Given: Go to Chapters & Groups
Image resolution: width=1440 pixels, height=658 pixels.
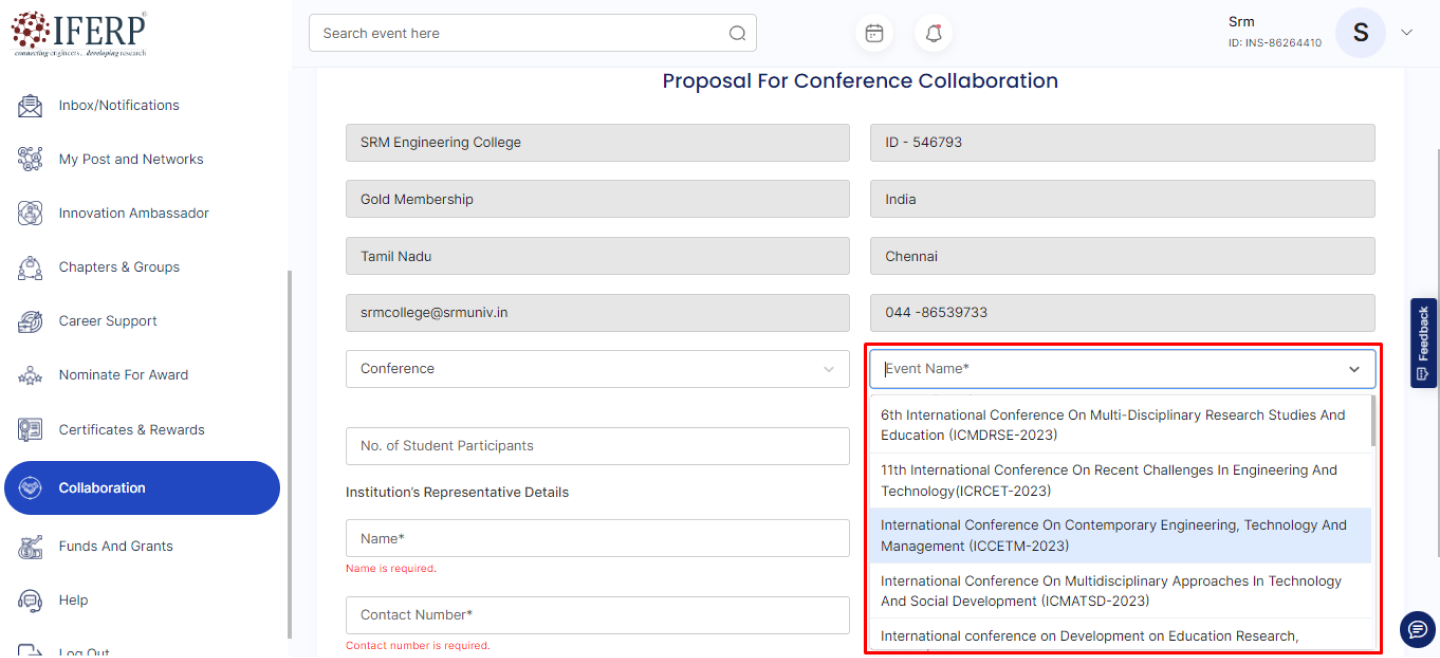Looking at the screenshot, I should pyautogui.click(x=119, y=267).
